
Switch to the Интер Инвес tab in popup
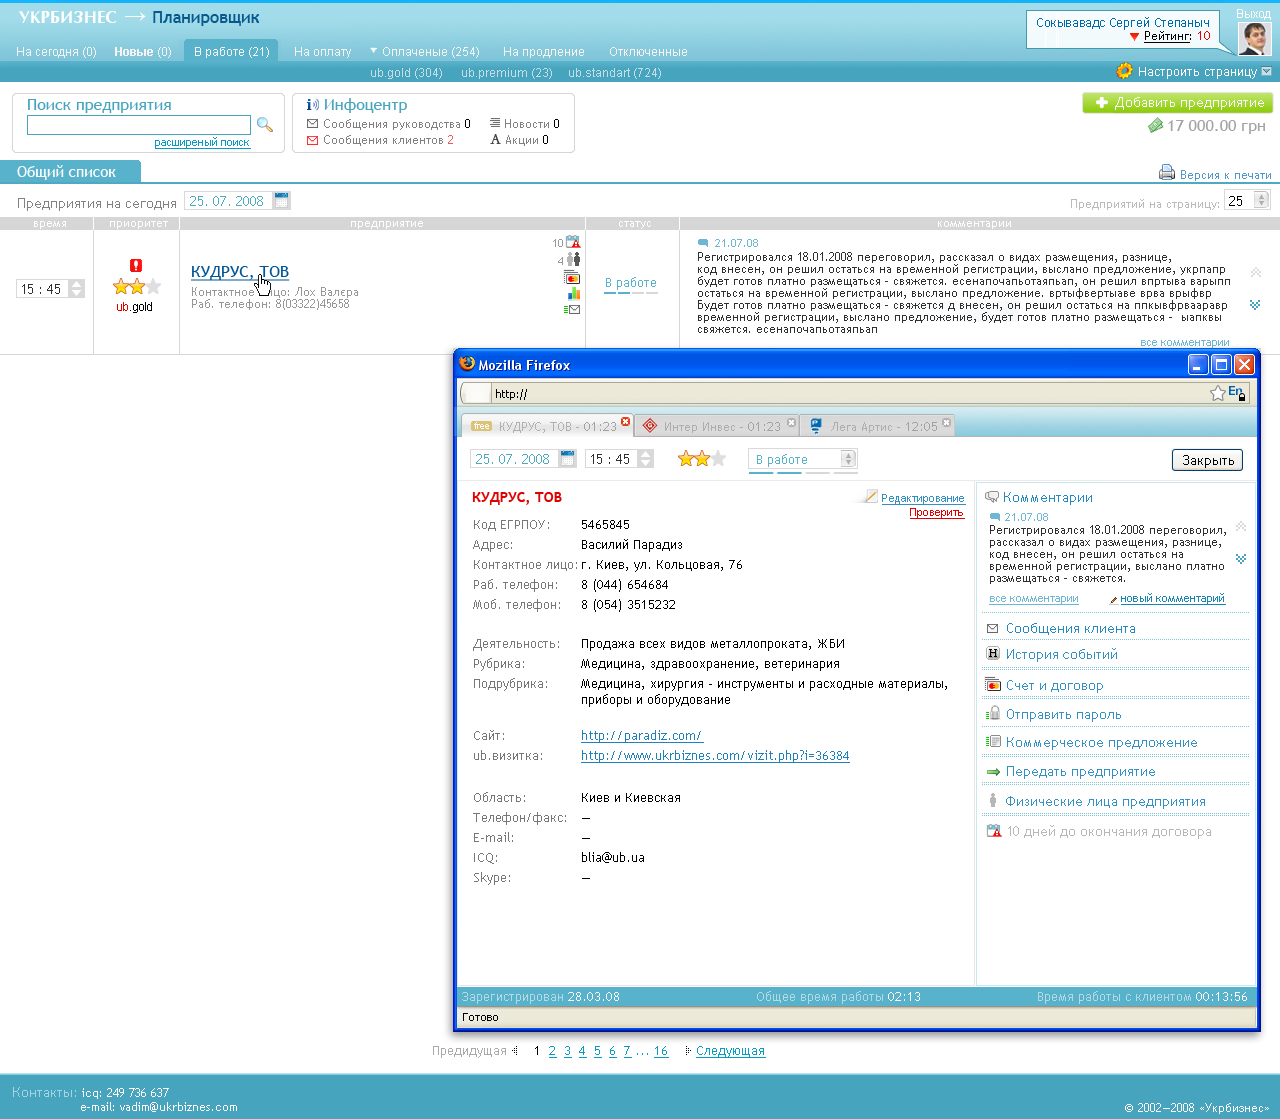pyautogui.click(x=717, y=426)
